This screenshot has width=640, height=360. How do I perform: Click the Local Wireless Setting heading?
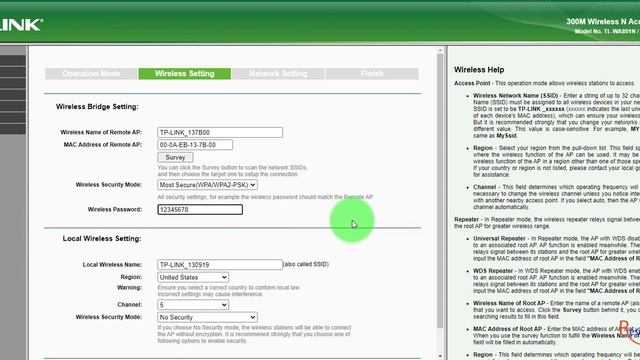click(x=102, y=238)
